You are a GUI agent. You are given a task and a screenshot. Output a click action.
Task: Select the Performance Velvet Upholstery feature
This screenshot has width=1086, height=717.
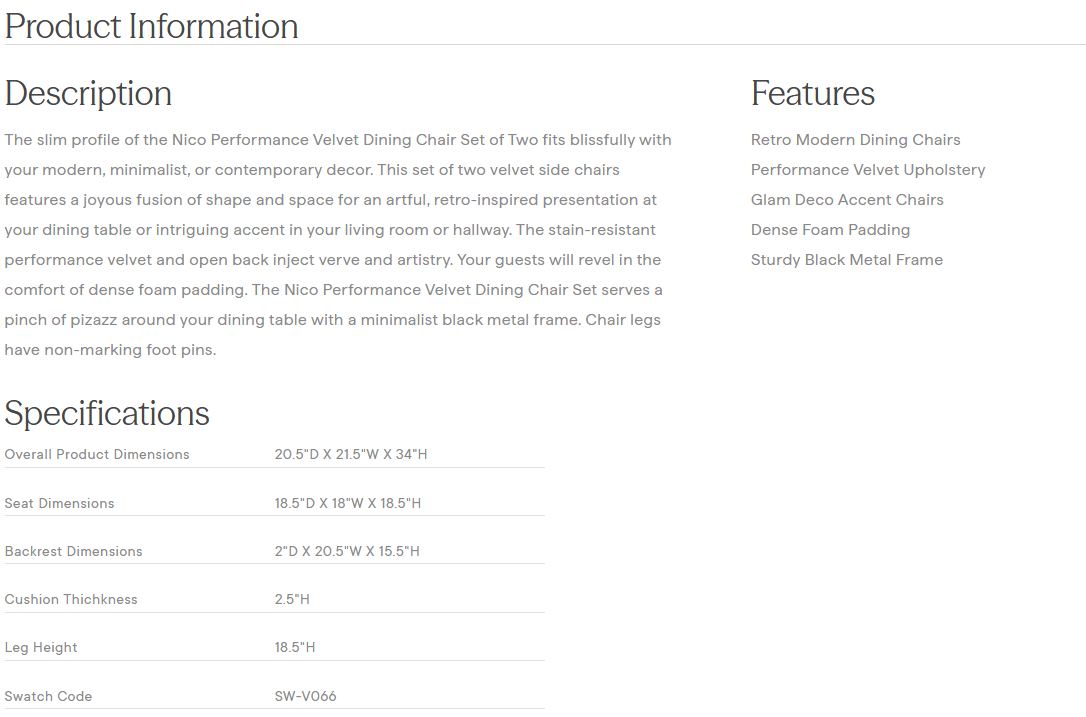point(867,170)
